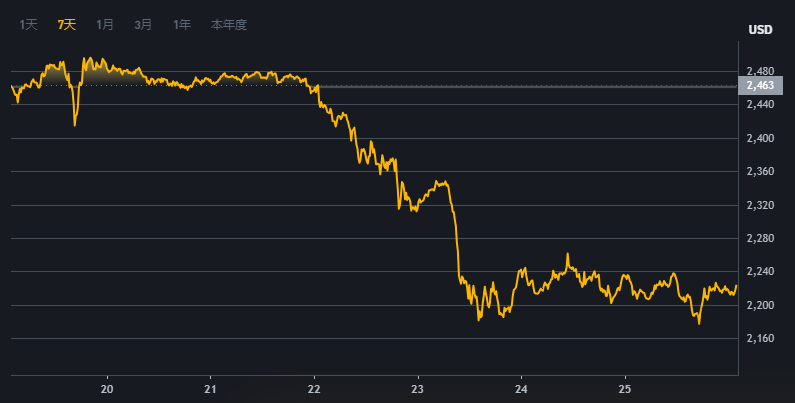The width and height of the screenshot is (795, 403).
Task: Click the highlighted 2,463 price tag
Action: click(760, 85)
